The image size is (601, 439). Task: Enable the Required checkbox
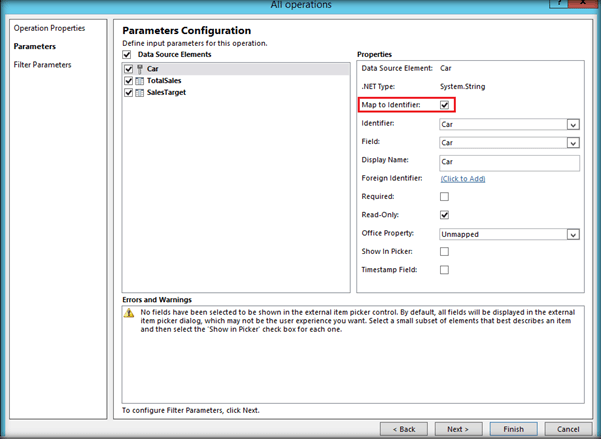click(445, 197)
